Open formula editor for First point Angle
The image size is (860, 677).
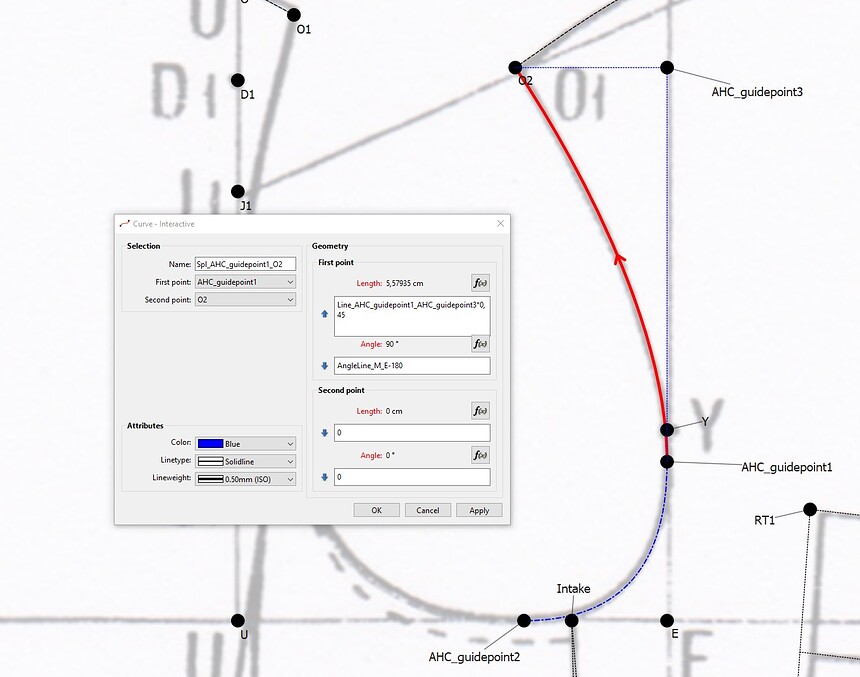[480, 344]
